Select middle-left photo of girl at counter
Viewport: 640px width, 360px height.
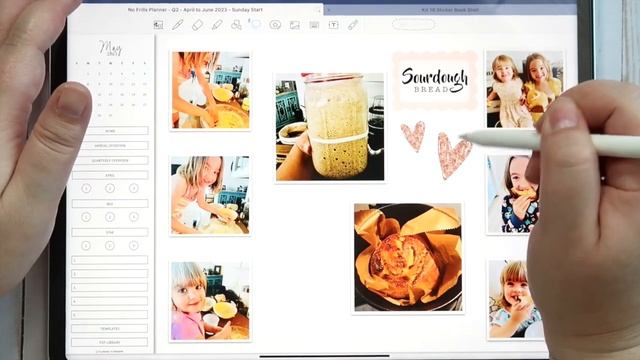[x=210, y=195]
